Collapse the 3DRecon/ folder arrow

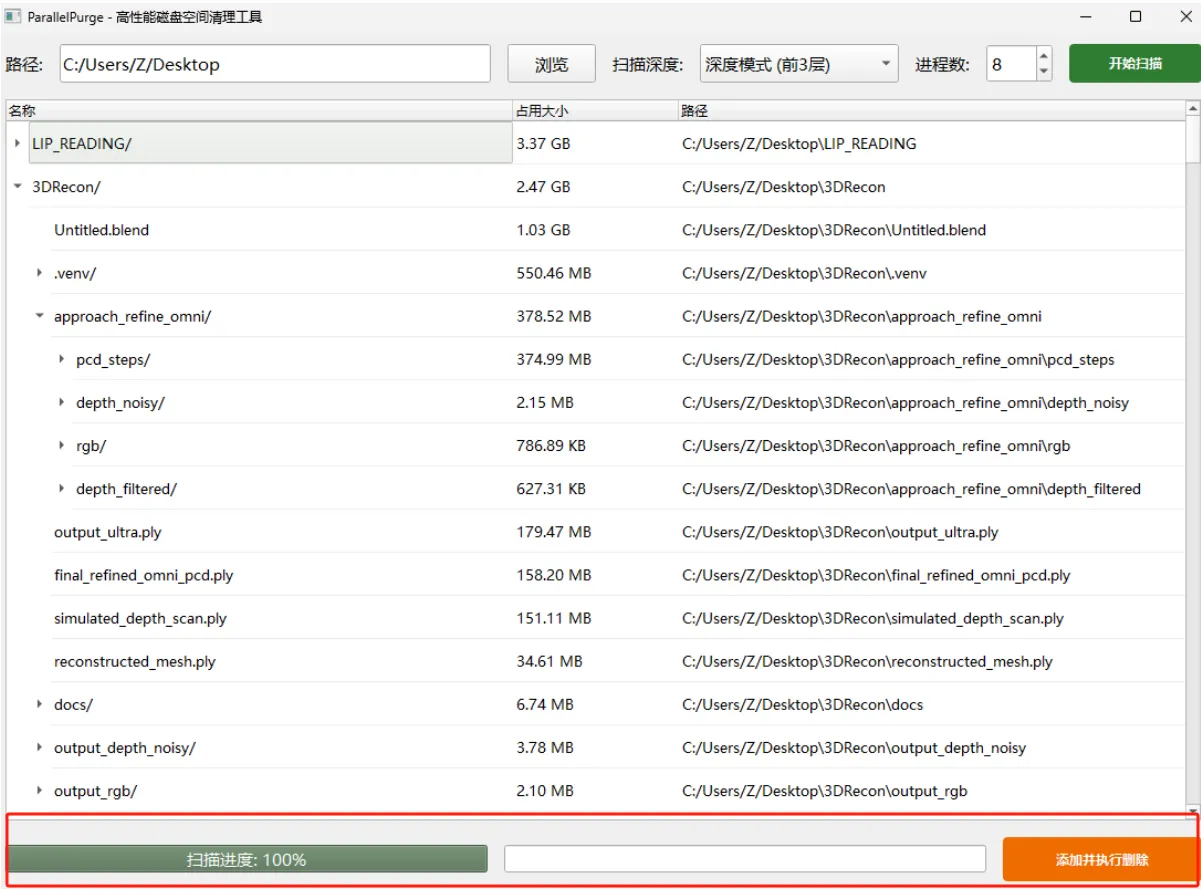tap(17, 186)
